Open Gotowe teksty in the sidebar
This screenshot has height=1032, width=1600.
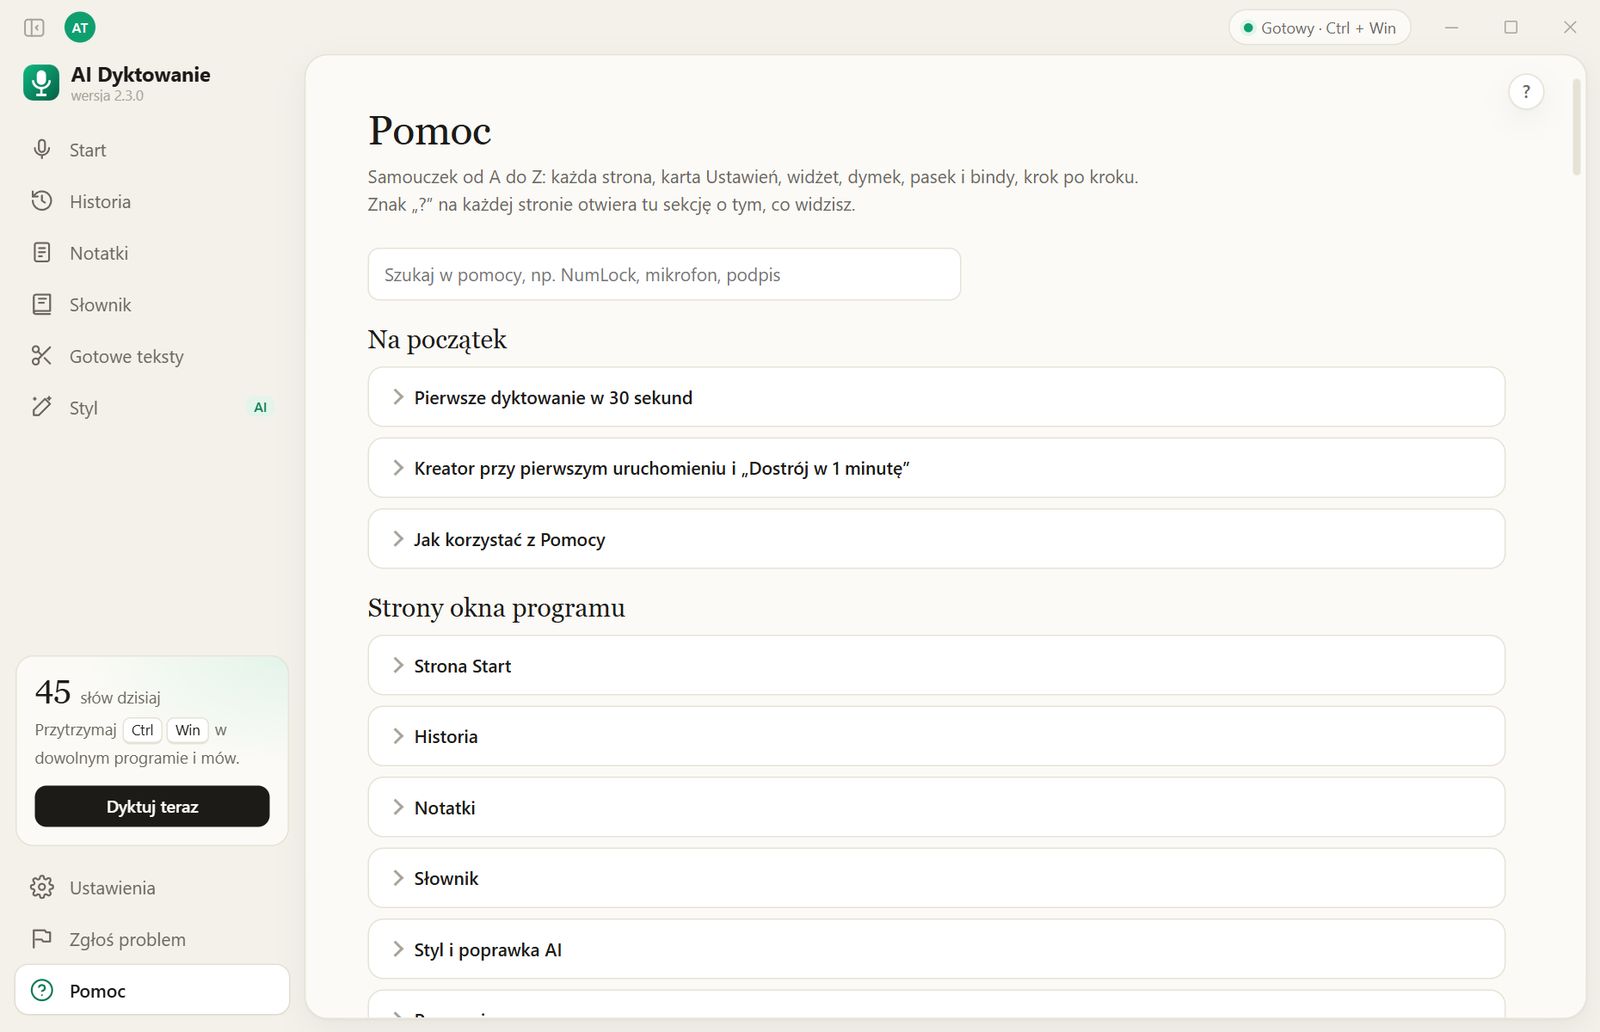pyautogui.click(x=152, y=356)
